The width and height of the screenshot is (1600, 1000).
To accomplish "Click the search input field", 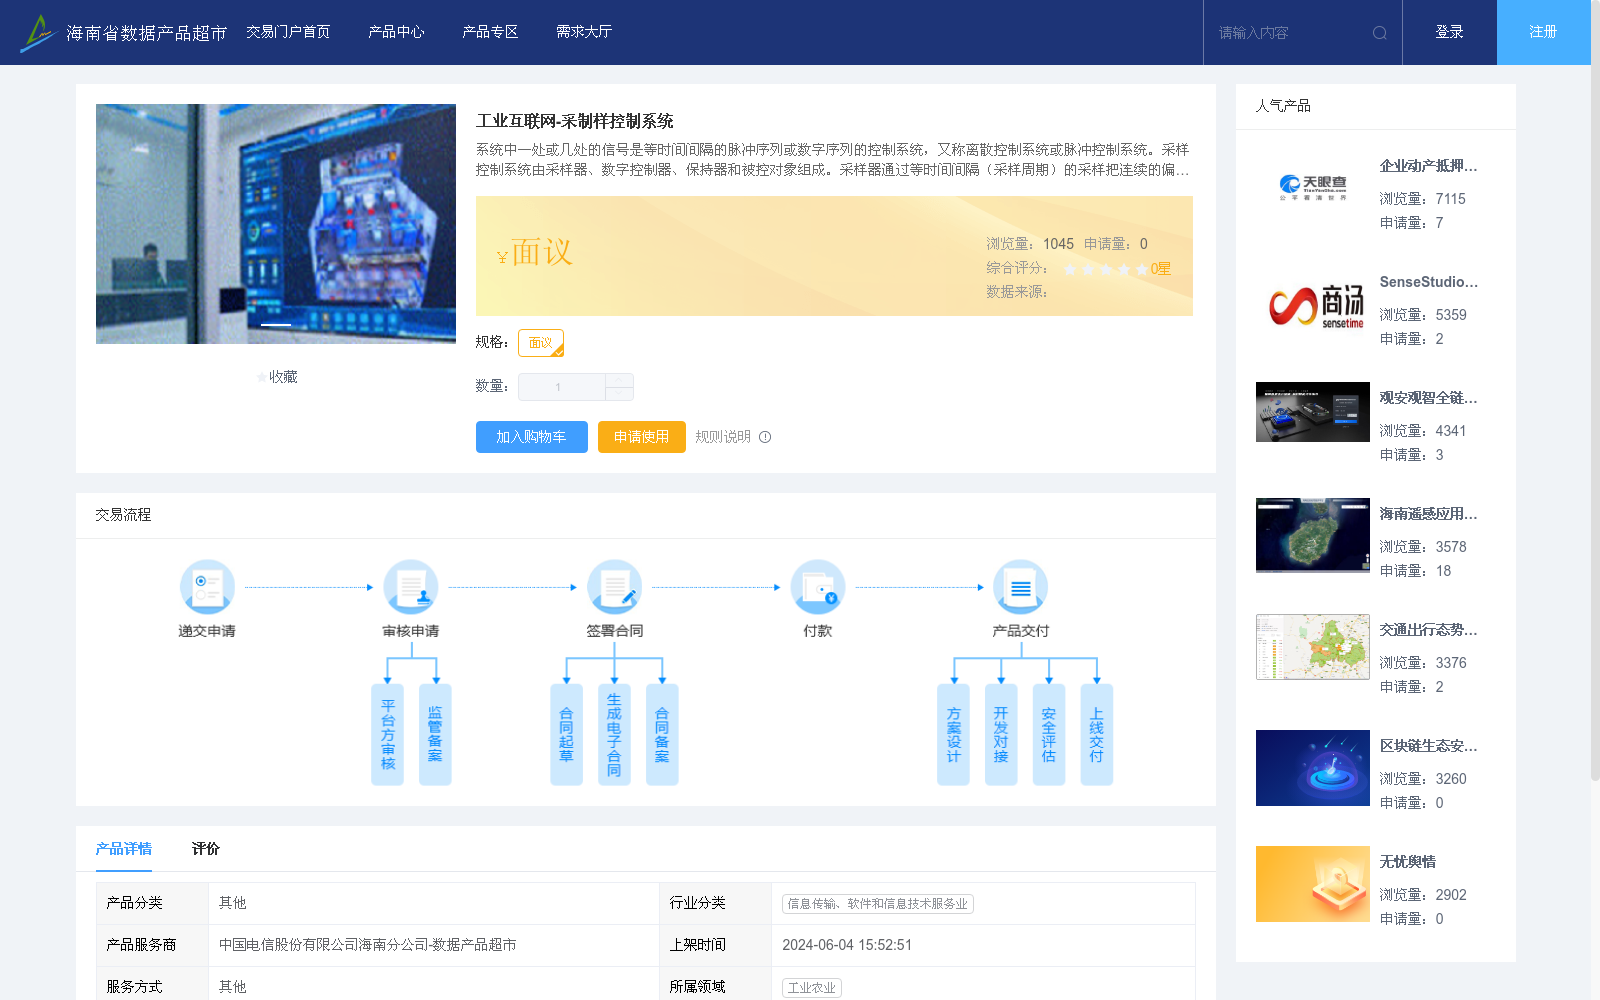I will click(1290, 33).
